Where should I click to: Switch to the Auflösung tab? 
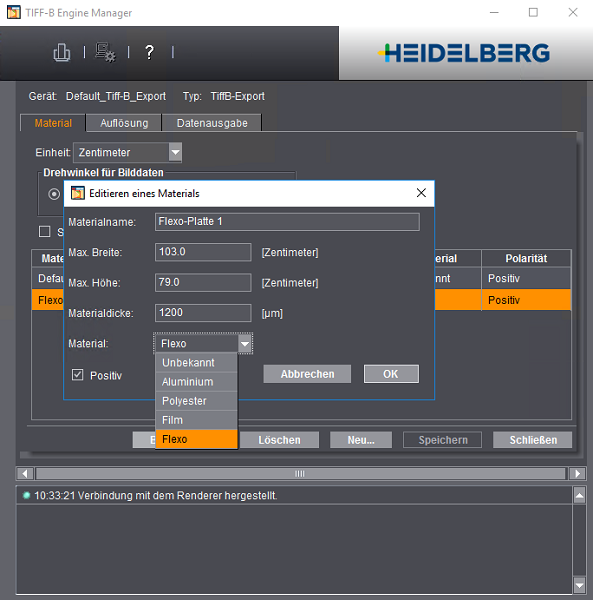click(124, 123)
